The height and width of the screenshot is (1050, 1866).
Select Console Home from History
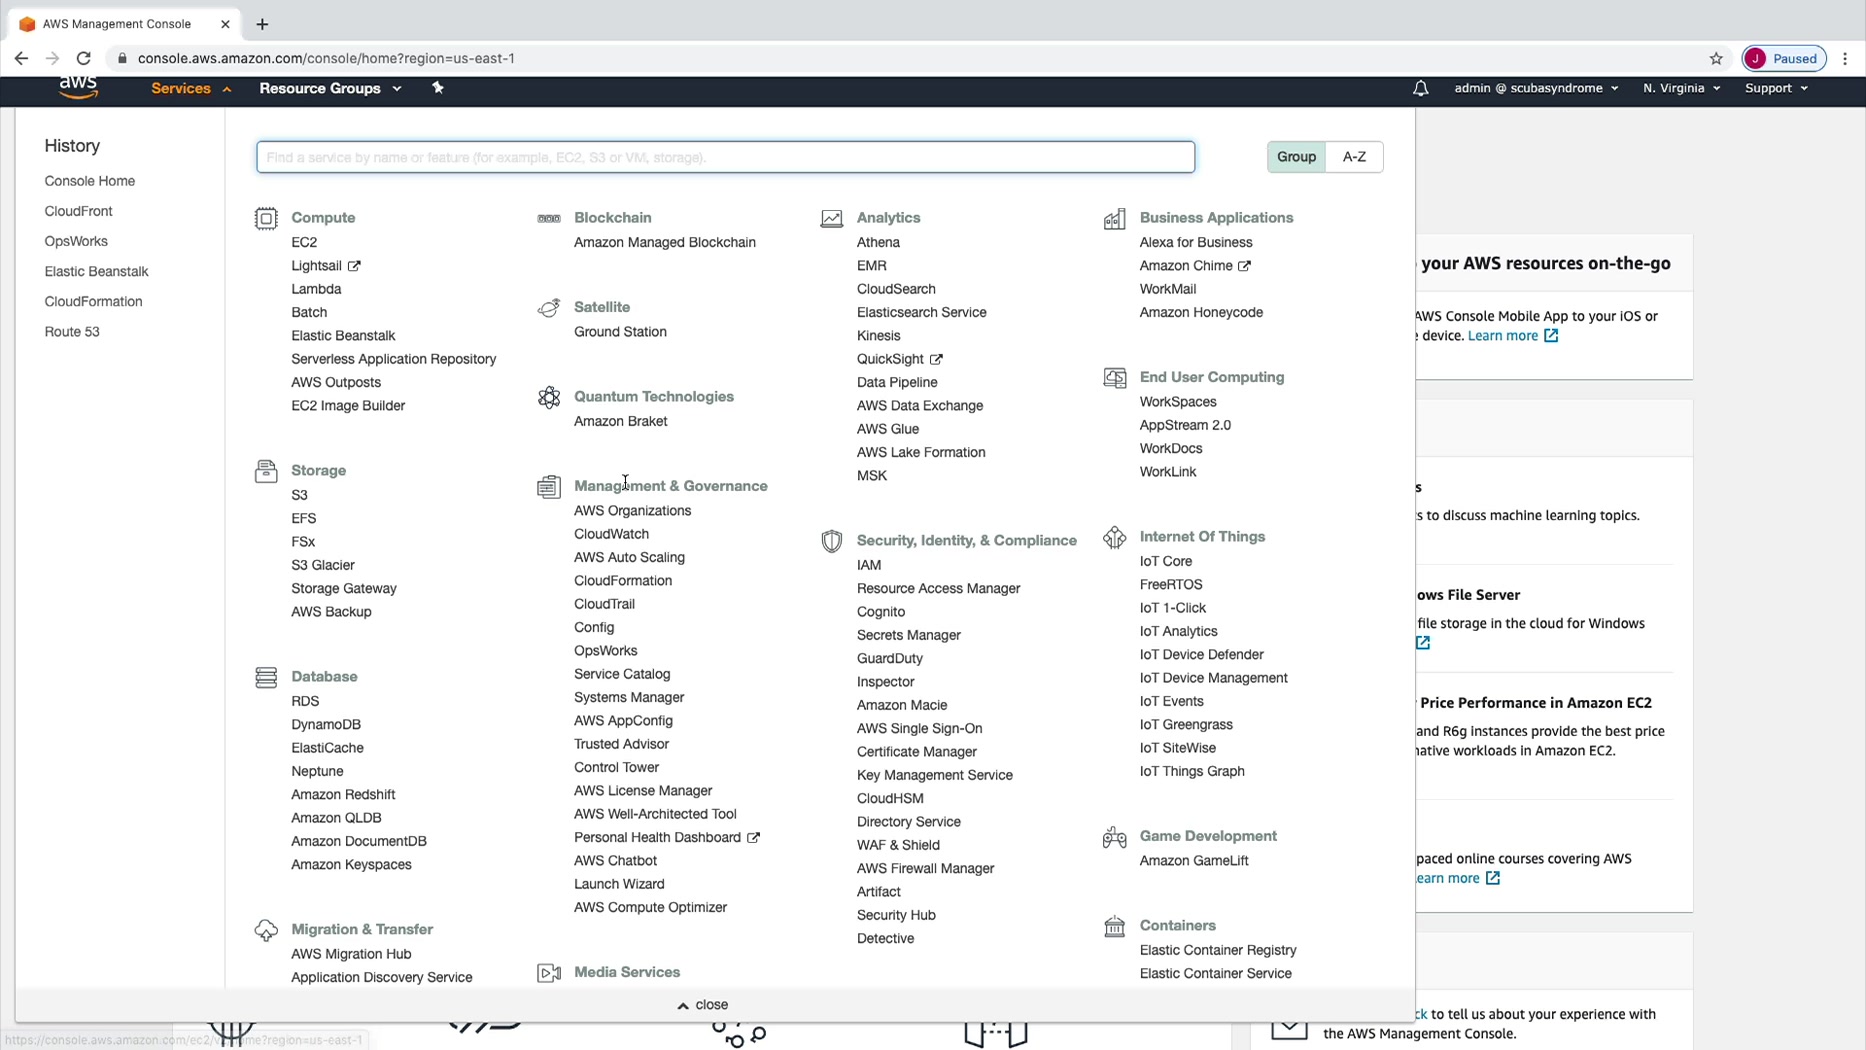90,181
